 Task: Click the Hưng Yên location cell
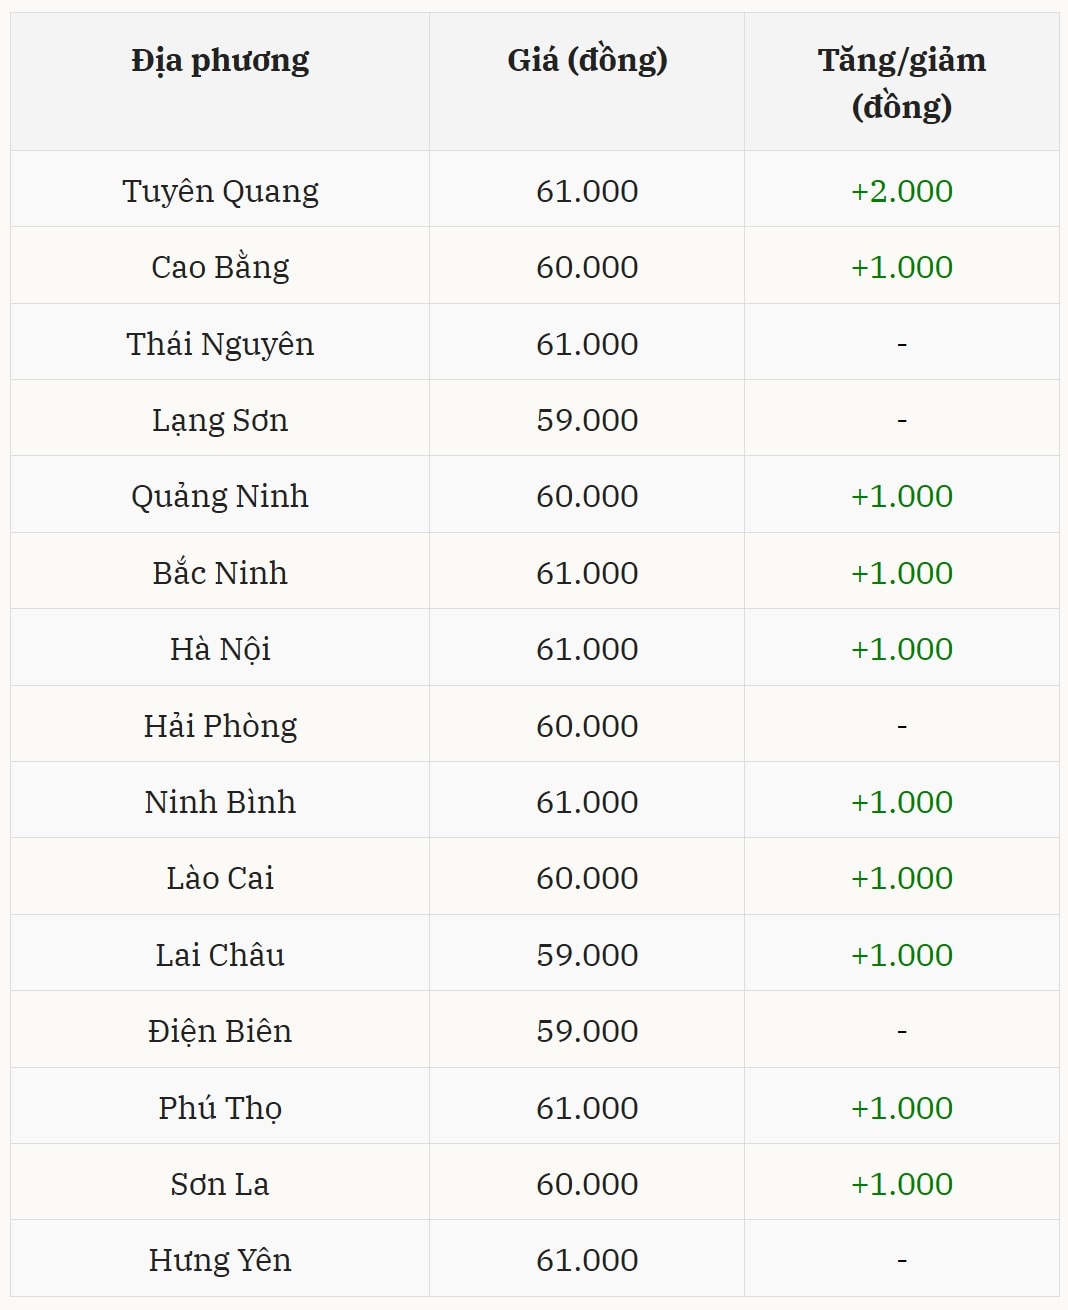pos(220,1260)
